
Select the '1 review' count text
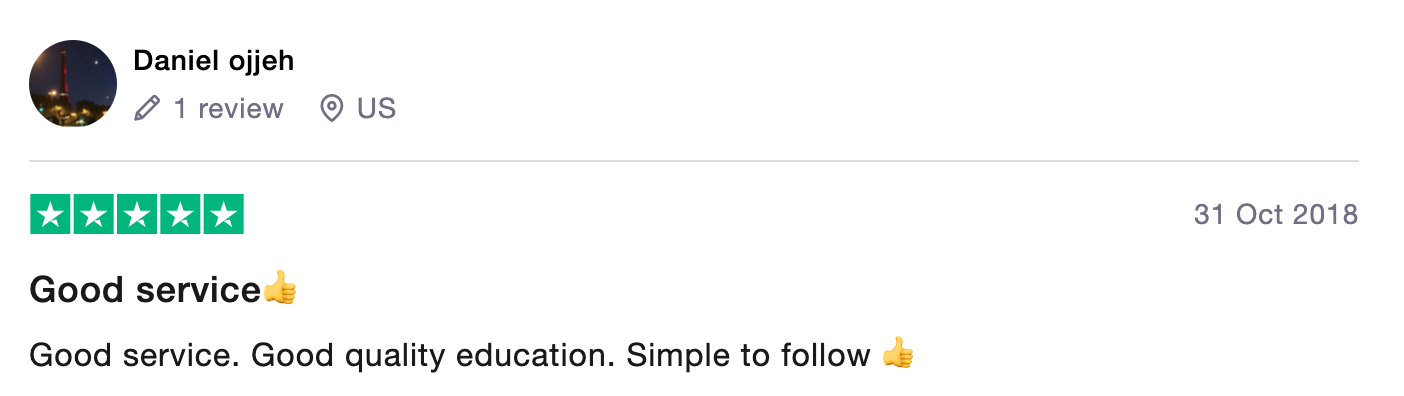tap(229, 108)
